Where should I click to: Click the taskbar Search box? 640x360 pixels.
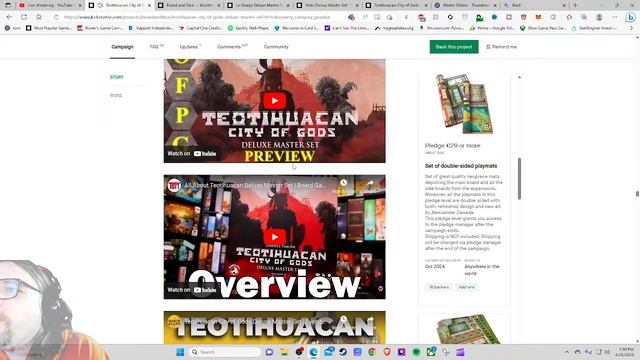pyautogui.click(x=226, y=352)
